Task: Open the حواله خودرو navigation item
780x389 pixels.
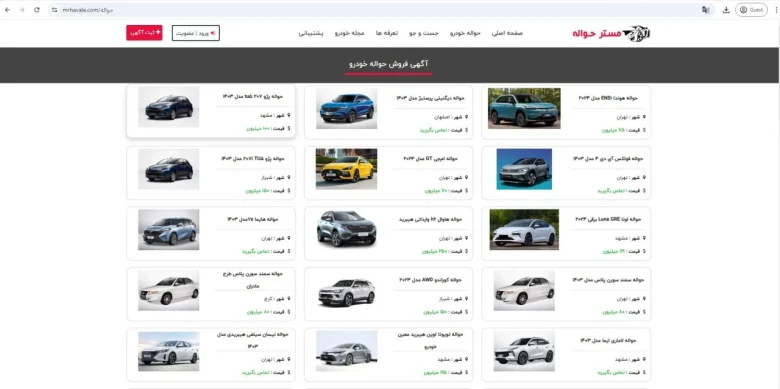Action: [x=465, y=33]
